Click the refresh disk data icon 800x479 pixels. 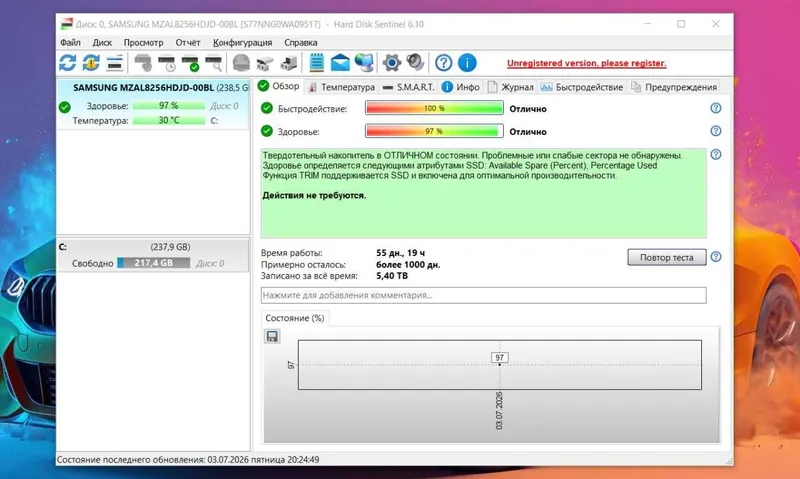pyautogui.click(x=67, y=63)
